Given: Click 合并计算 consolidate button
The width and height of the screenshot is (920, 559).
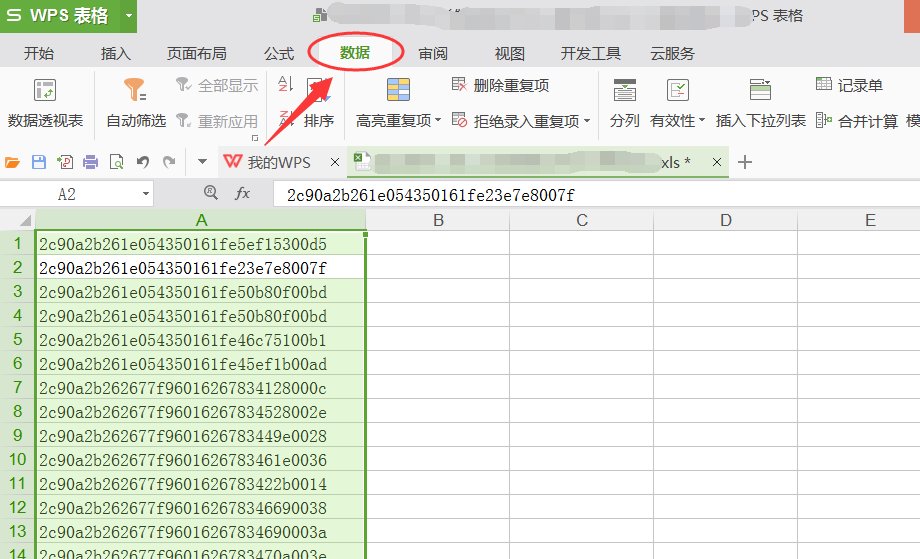Looking at the screenshot, I should [x=857, y=121].
